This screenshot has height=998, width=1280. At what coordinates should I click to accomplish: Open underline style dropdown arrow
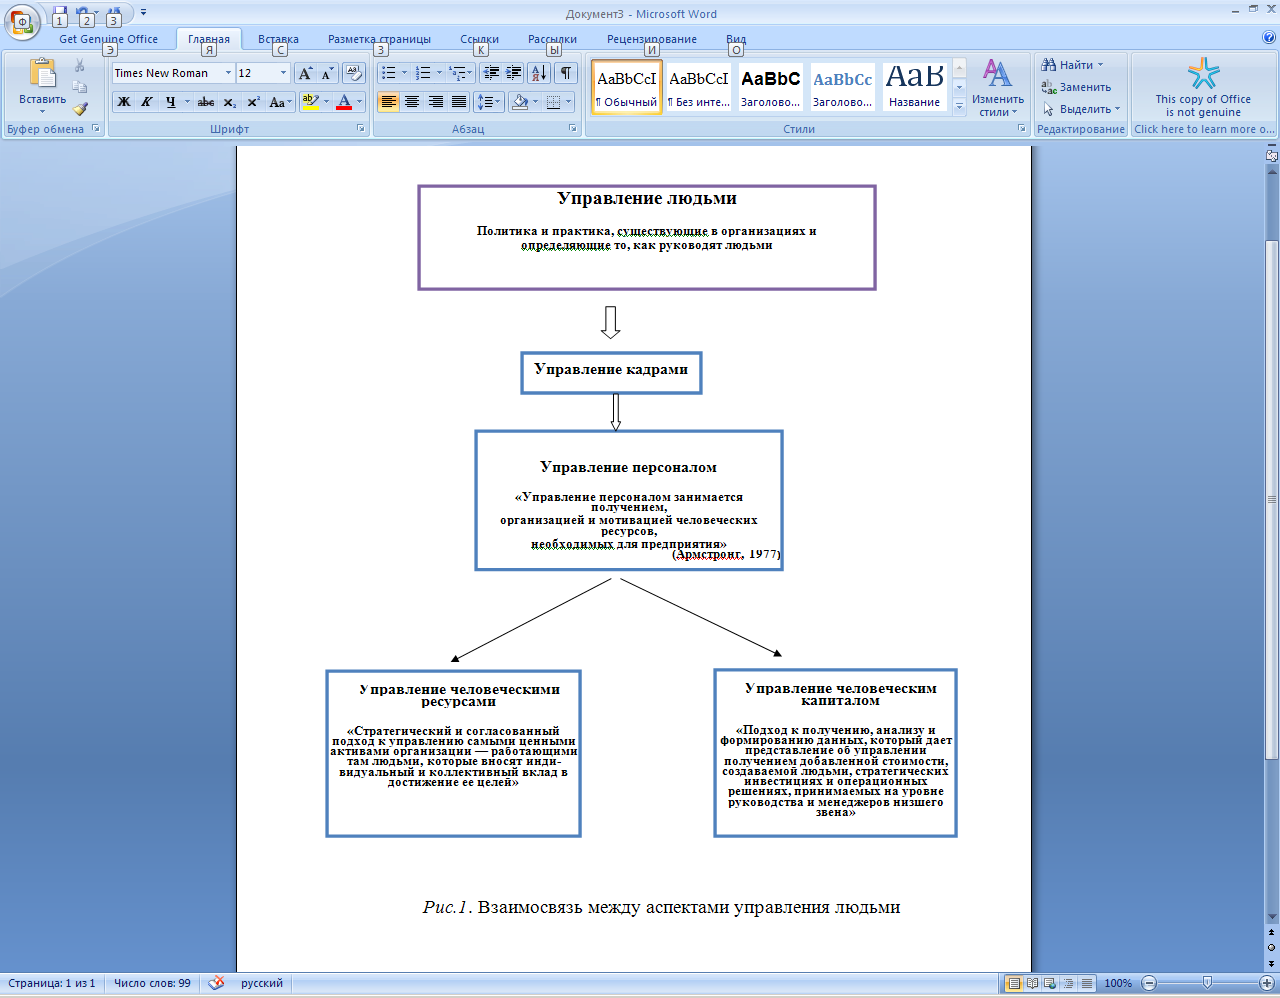point(187,102)
